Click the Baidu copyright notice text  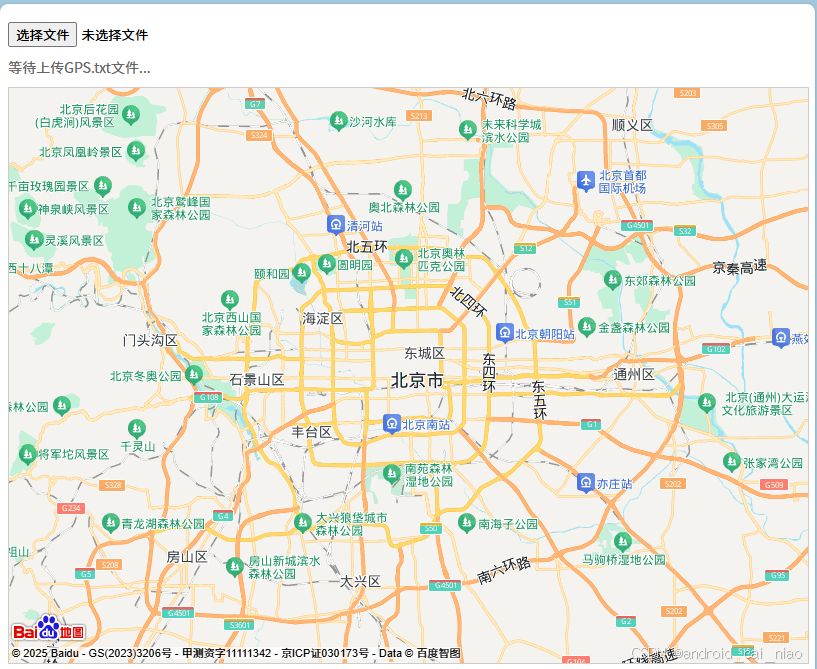tap(236, 653)
